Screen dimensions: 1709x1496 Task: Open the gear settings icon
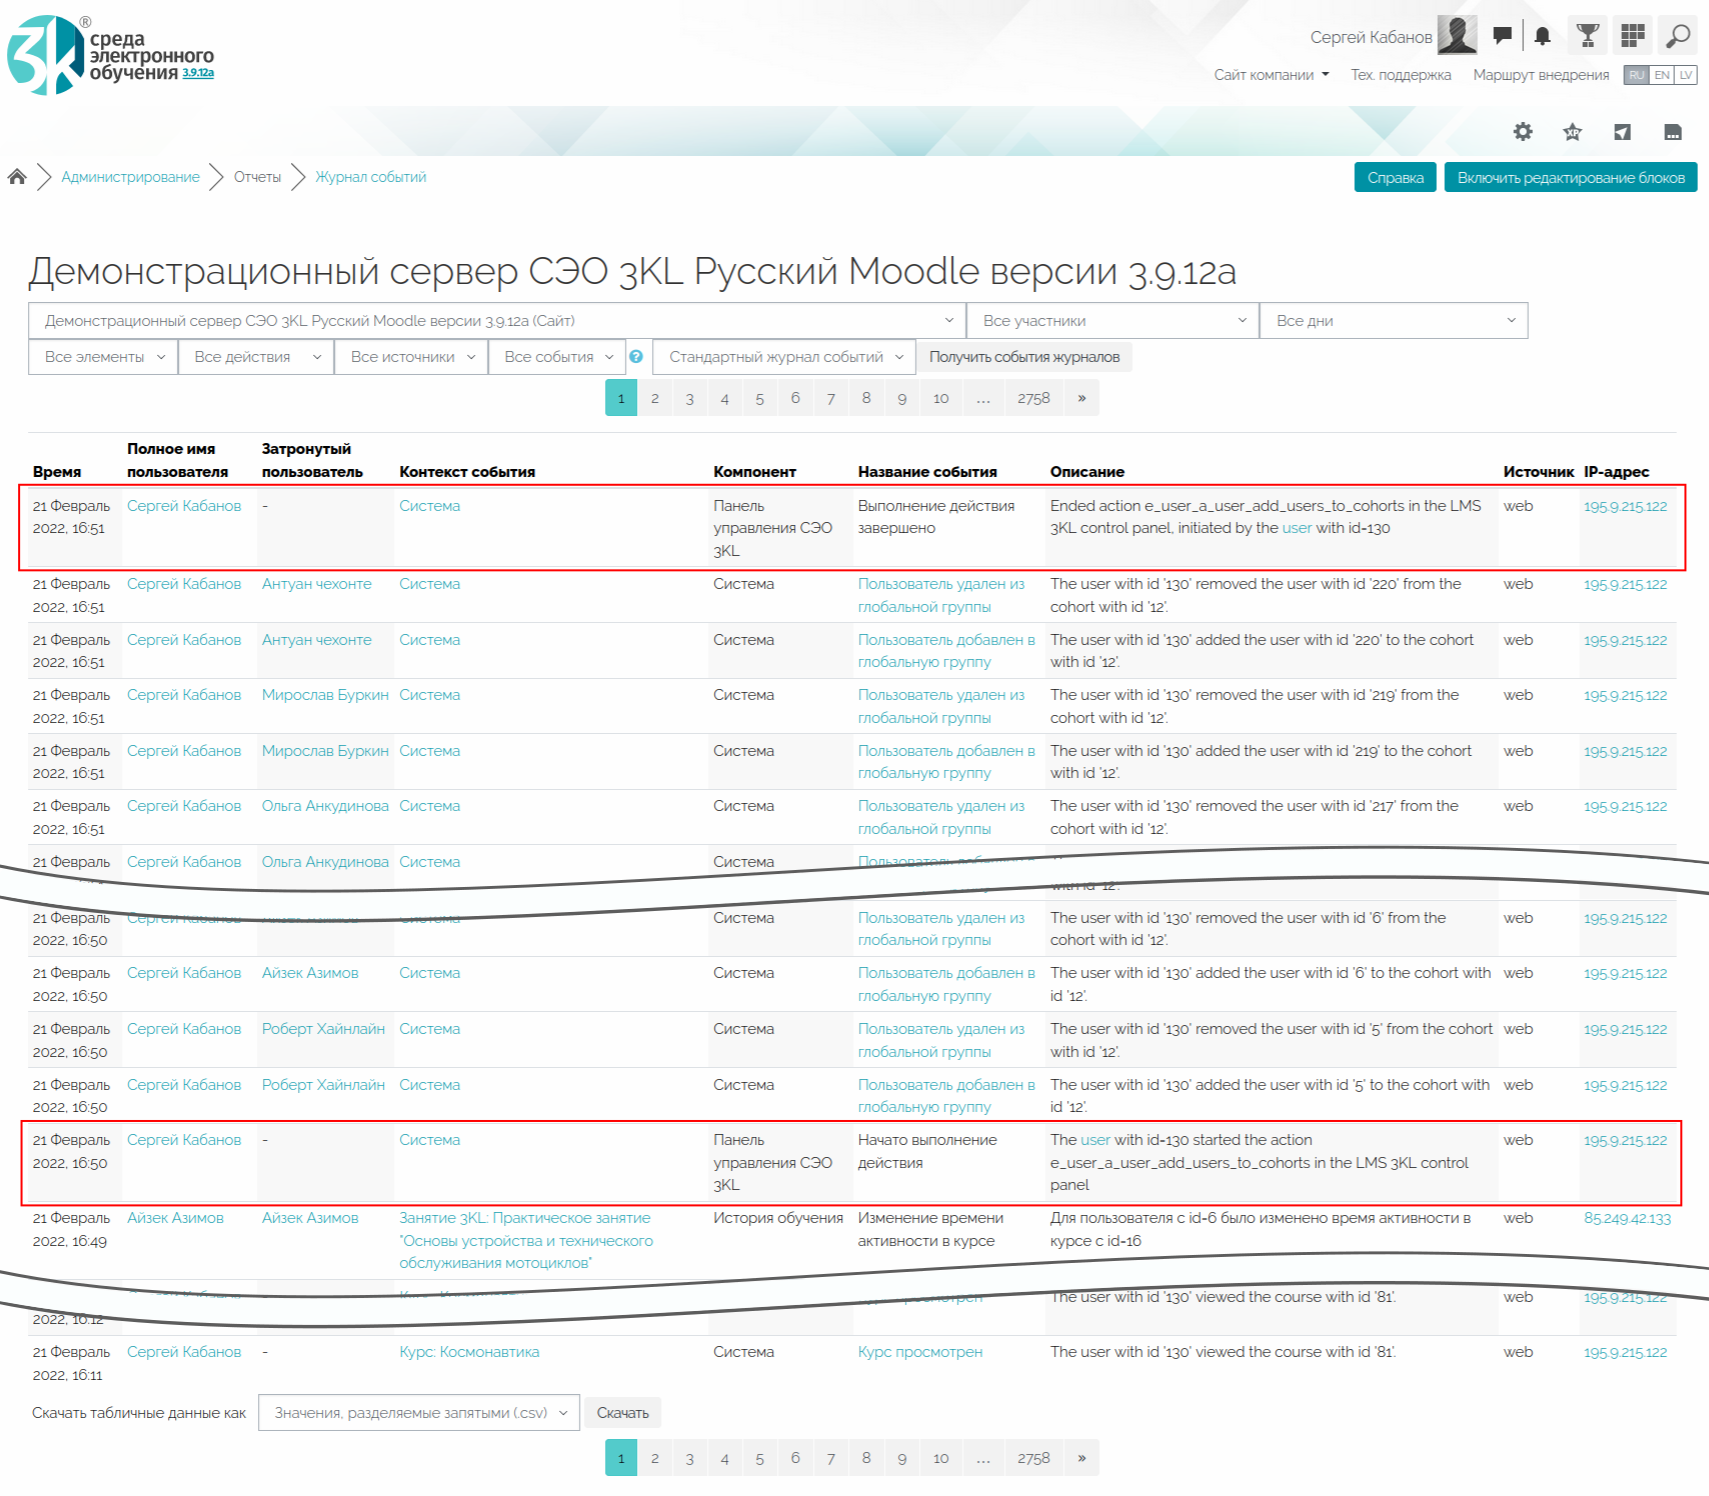point(1522,132)
